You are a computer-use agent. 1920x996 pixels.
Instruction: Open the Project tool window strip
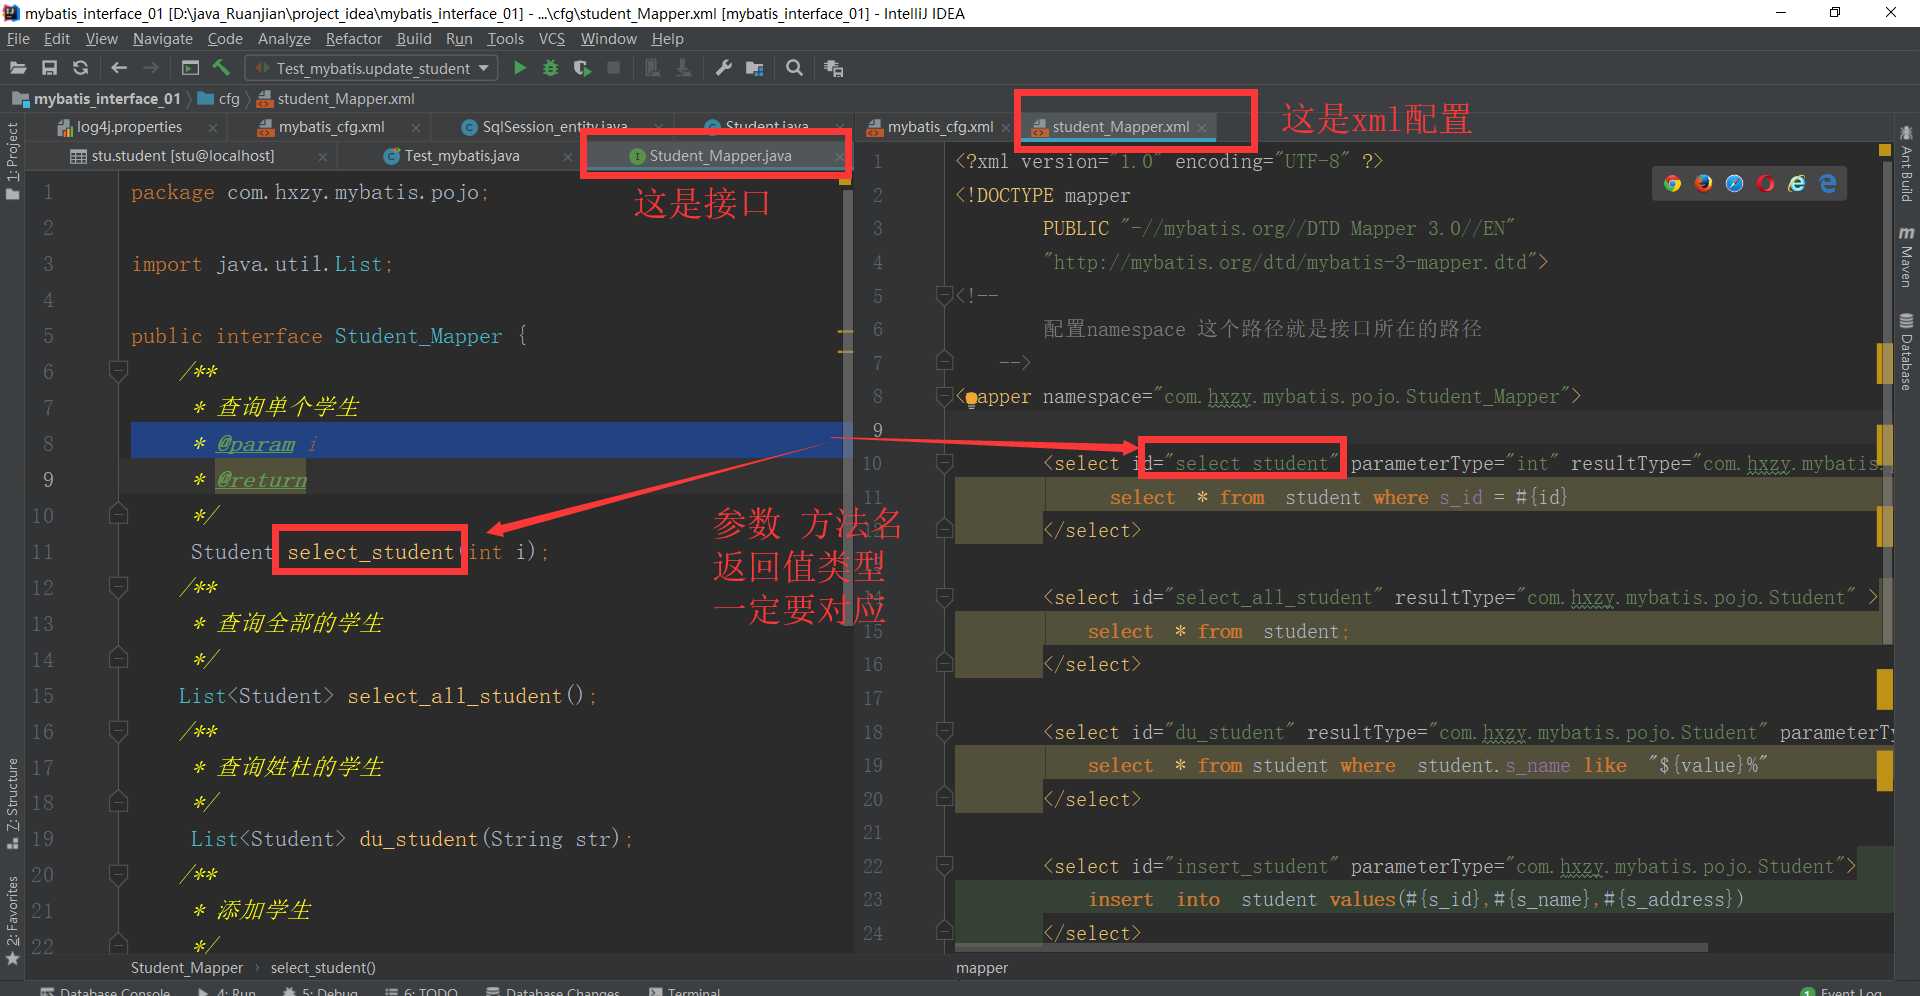click(x=12, y=160)
